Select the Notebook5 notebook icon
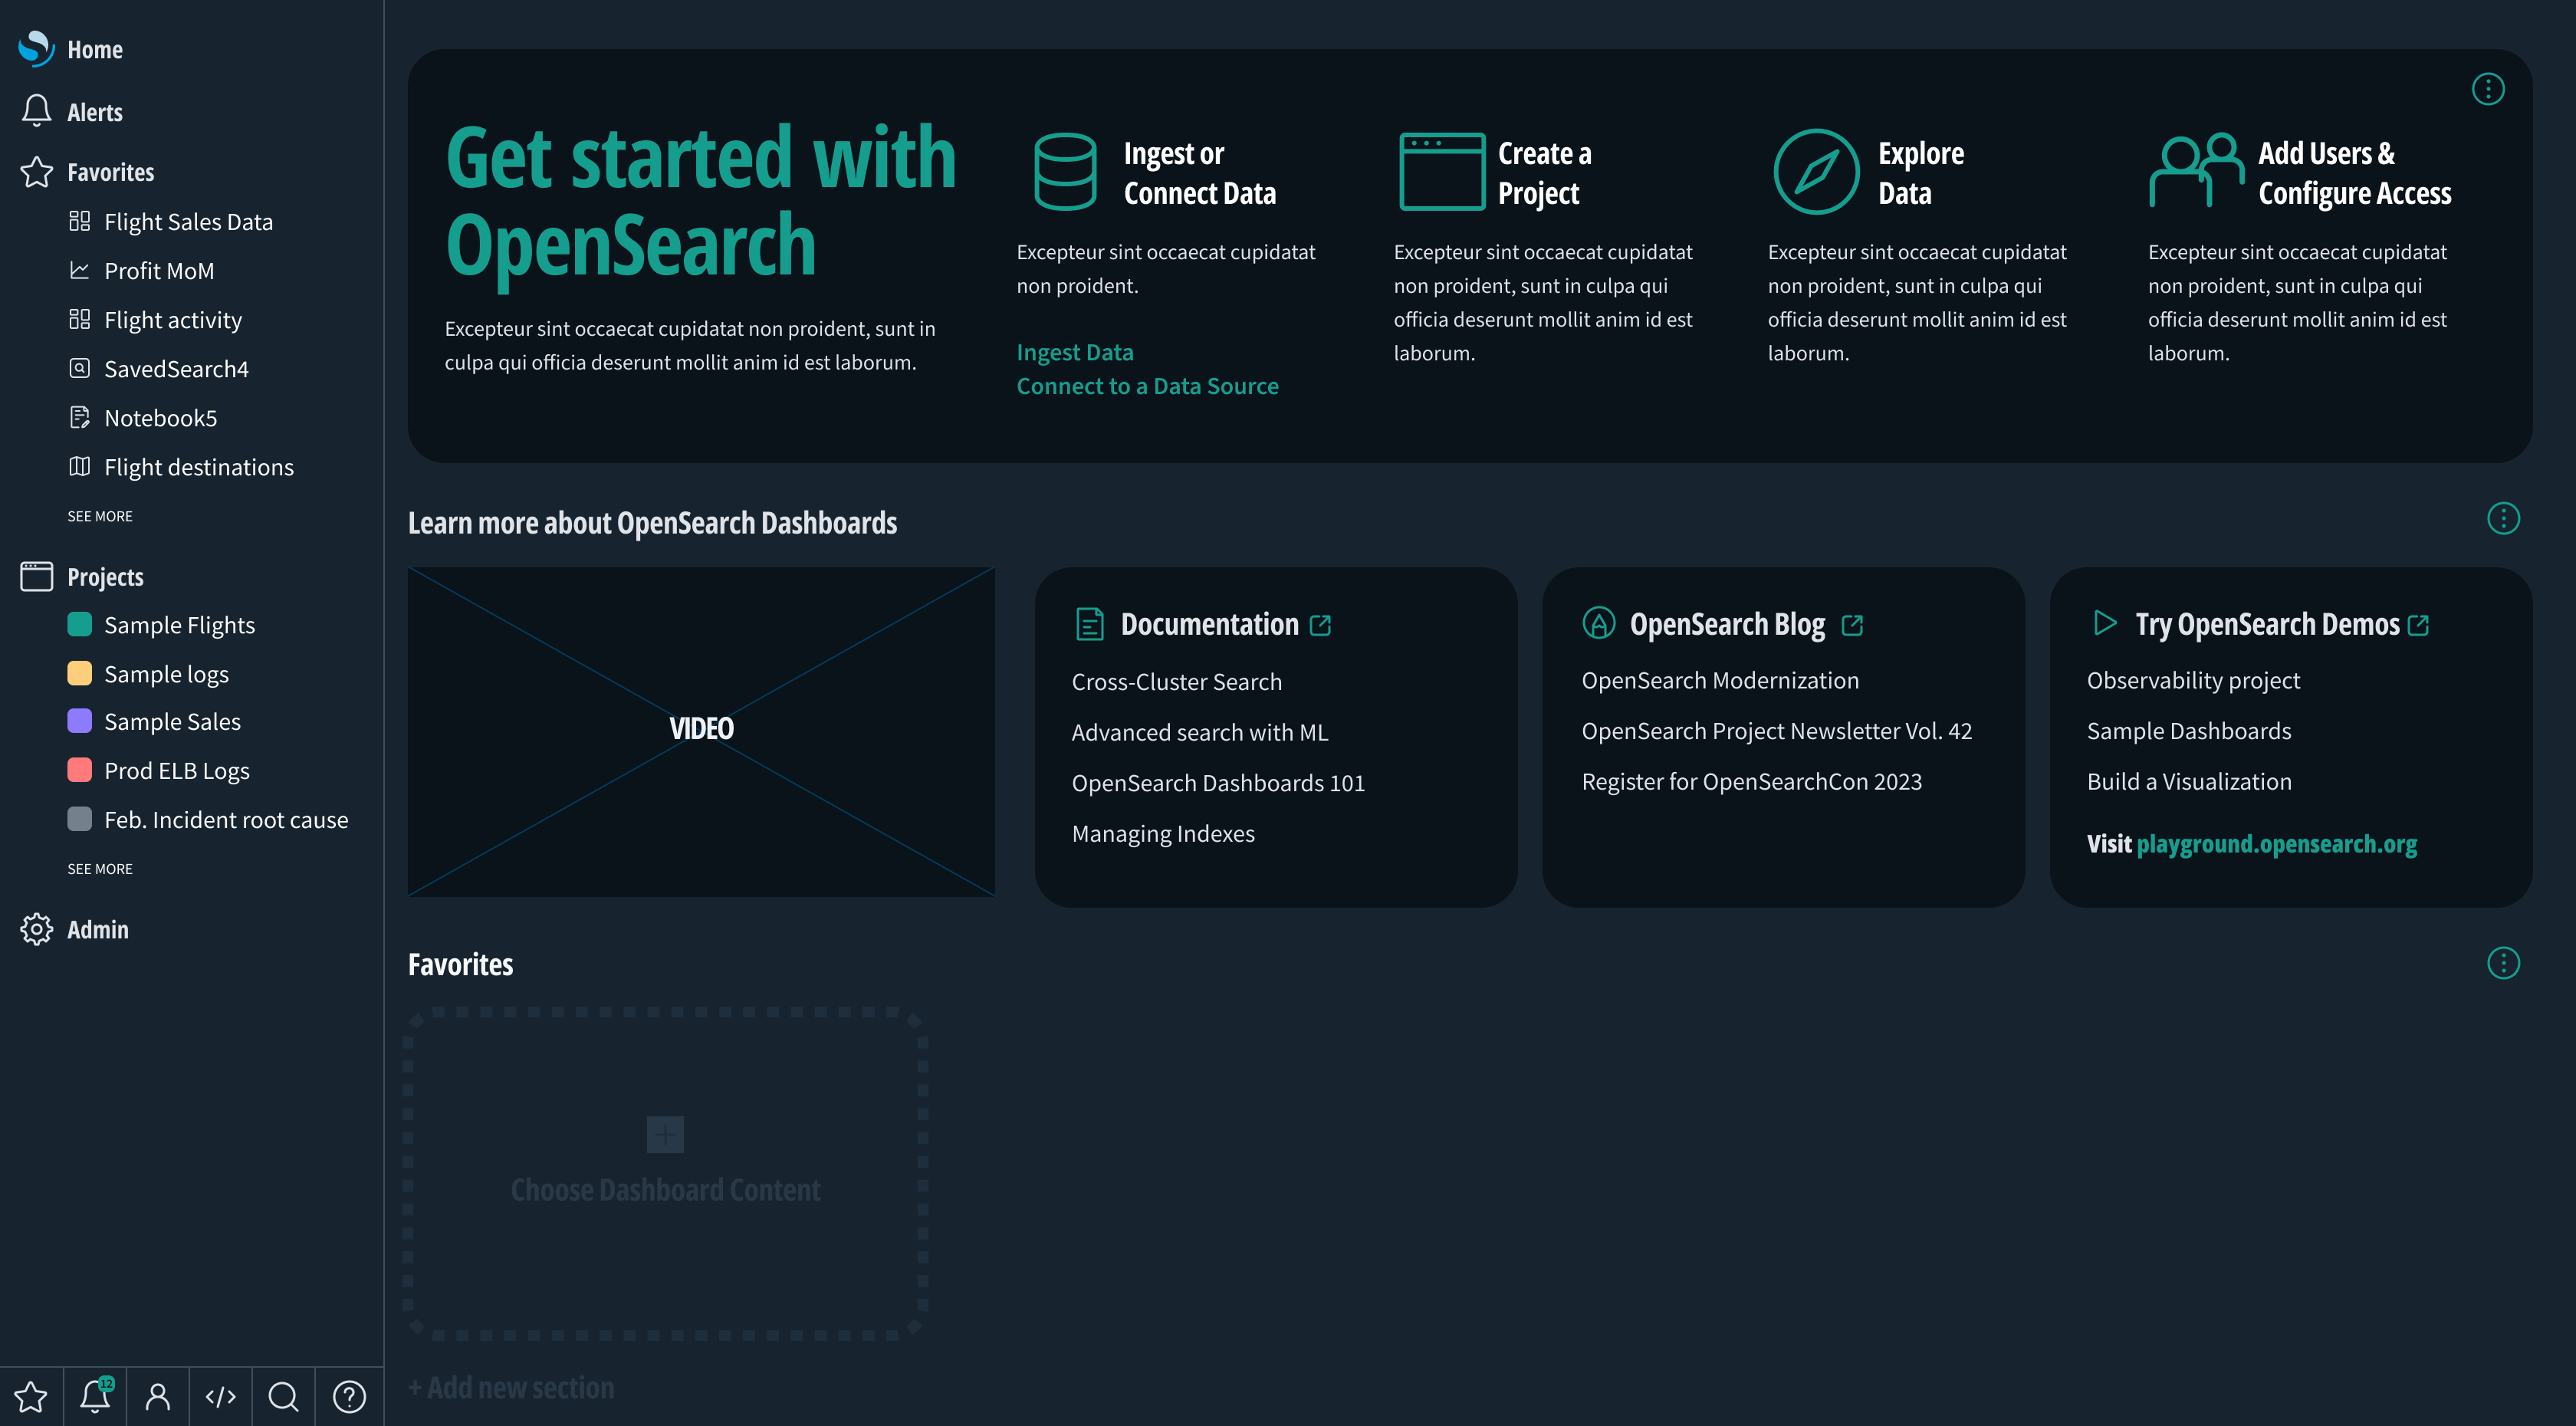 (x=80, y=417)
